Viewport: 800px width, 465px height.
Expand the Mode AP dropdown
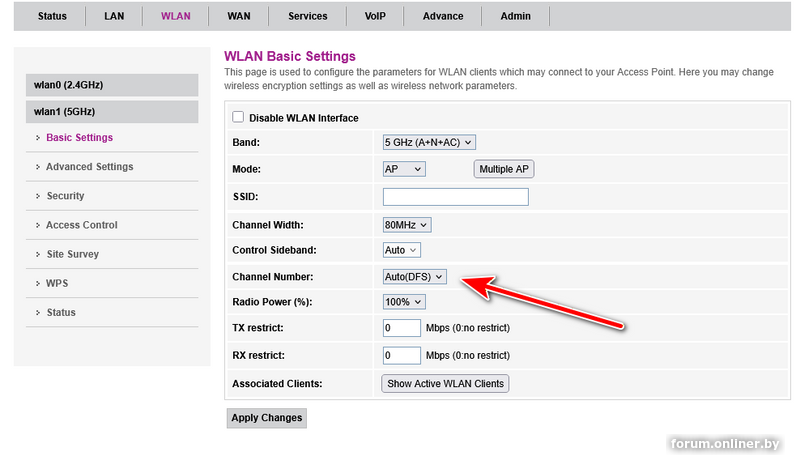[404, 169]
